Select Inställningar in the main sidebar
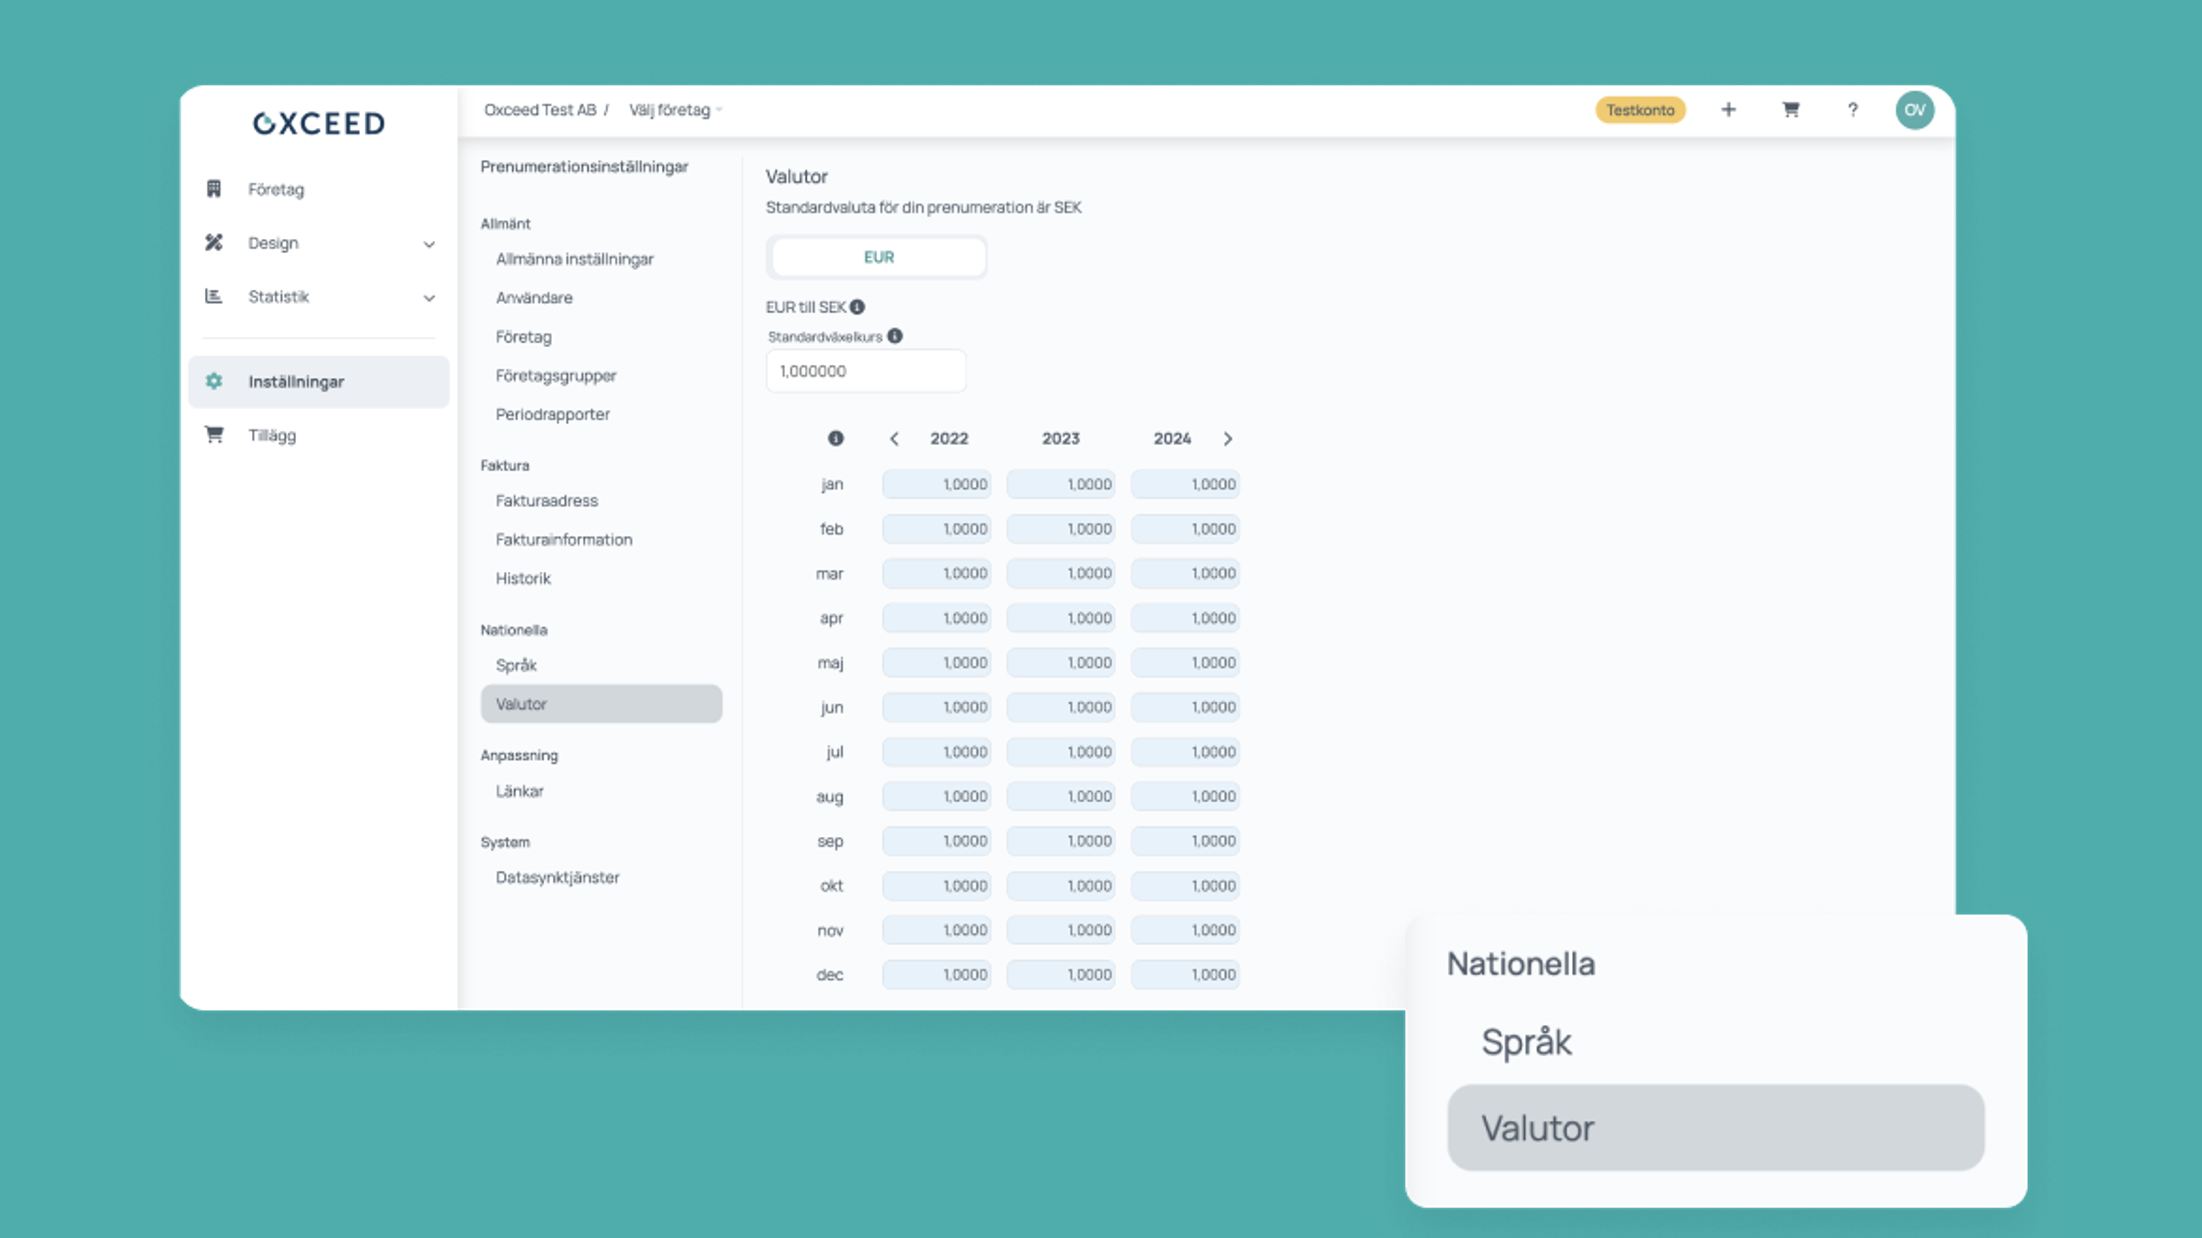This screenshot has height=1238, width=2202. tap(318, 382)
